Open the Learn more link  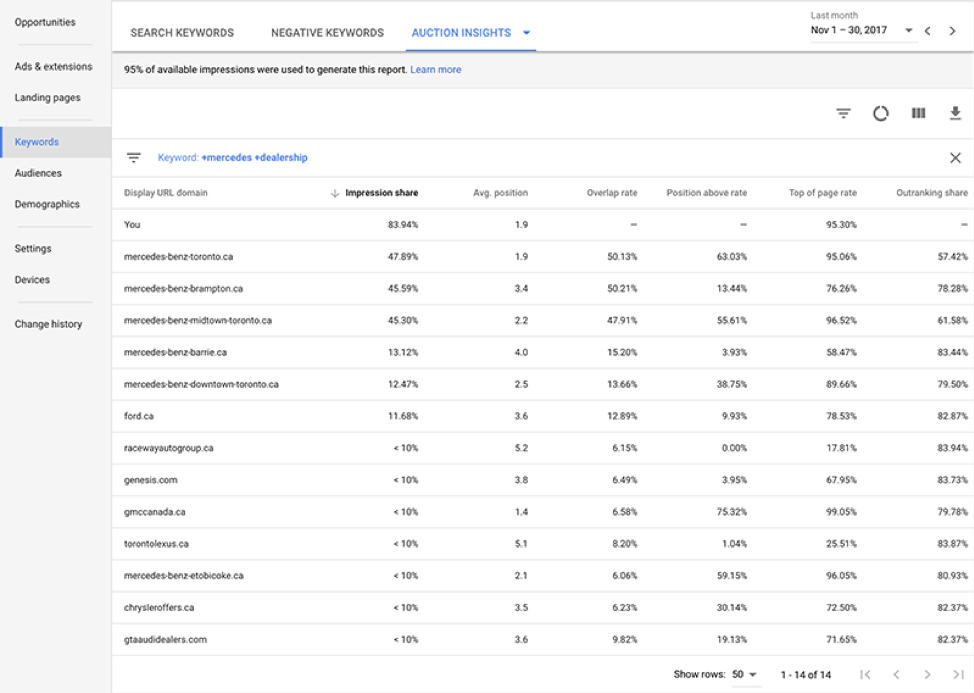(x=437, y=70)
